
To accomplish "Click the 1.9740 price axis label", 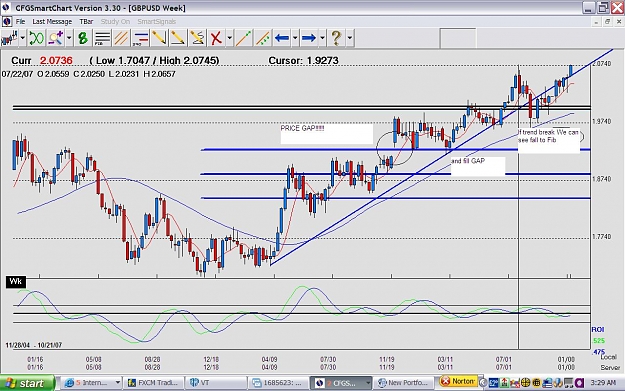I will click(601, 121).
